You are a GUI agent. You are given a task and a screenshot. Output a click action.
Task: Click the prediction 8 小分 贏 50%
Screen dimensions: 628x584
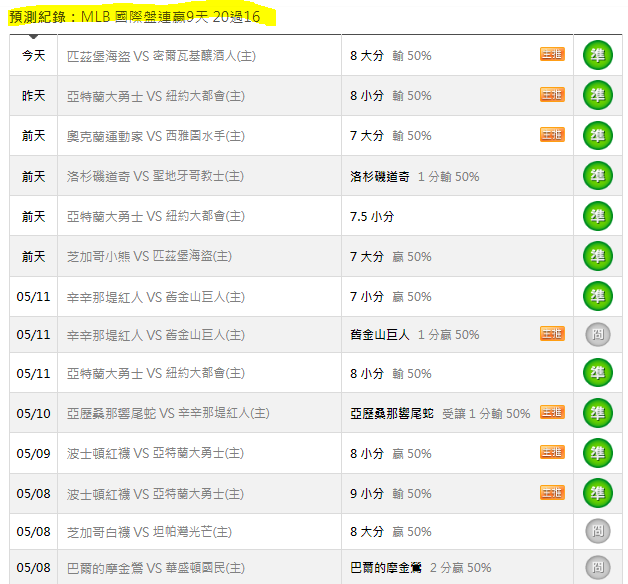point(390,453)
